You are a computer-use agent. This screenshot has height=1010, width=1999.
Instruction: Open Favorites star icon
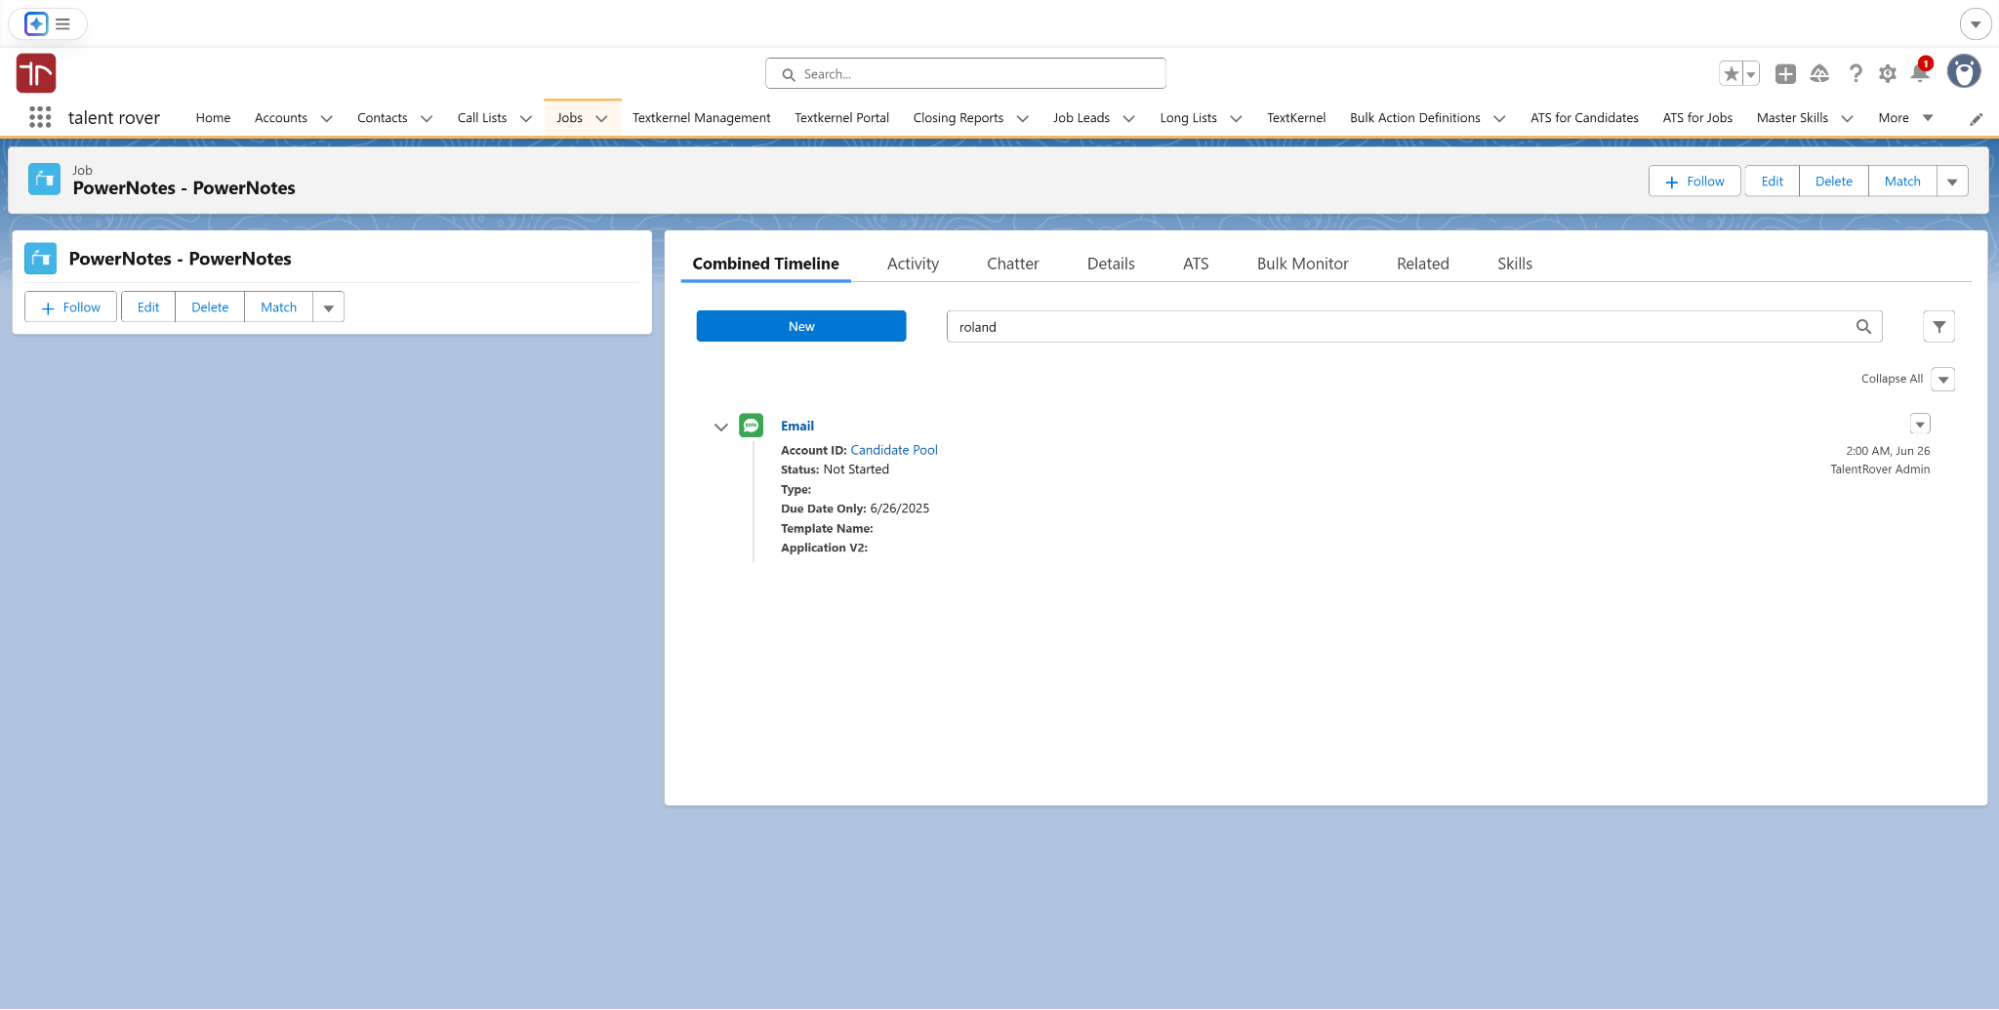coord(1731,74)
